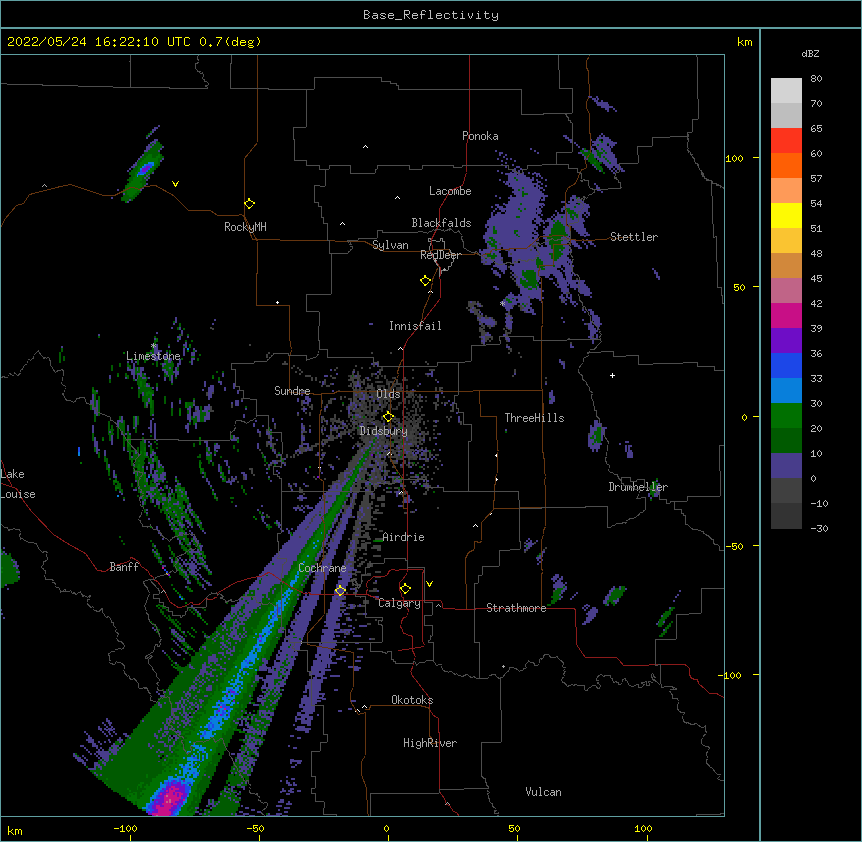Click the yellow diamond marker above Calgary
The width and height of the screenshot is (862, 842).
point(405,589)
